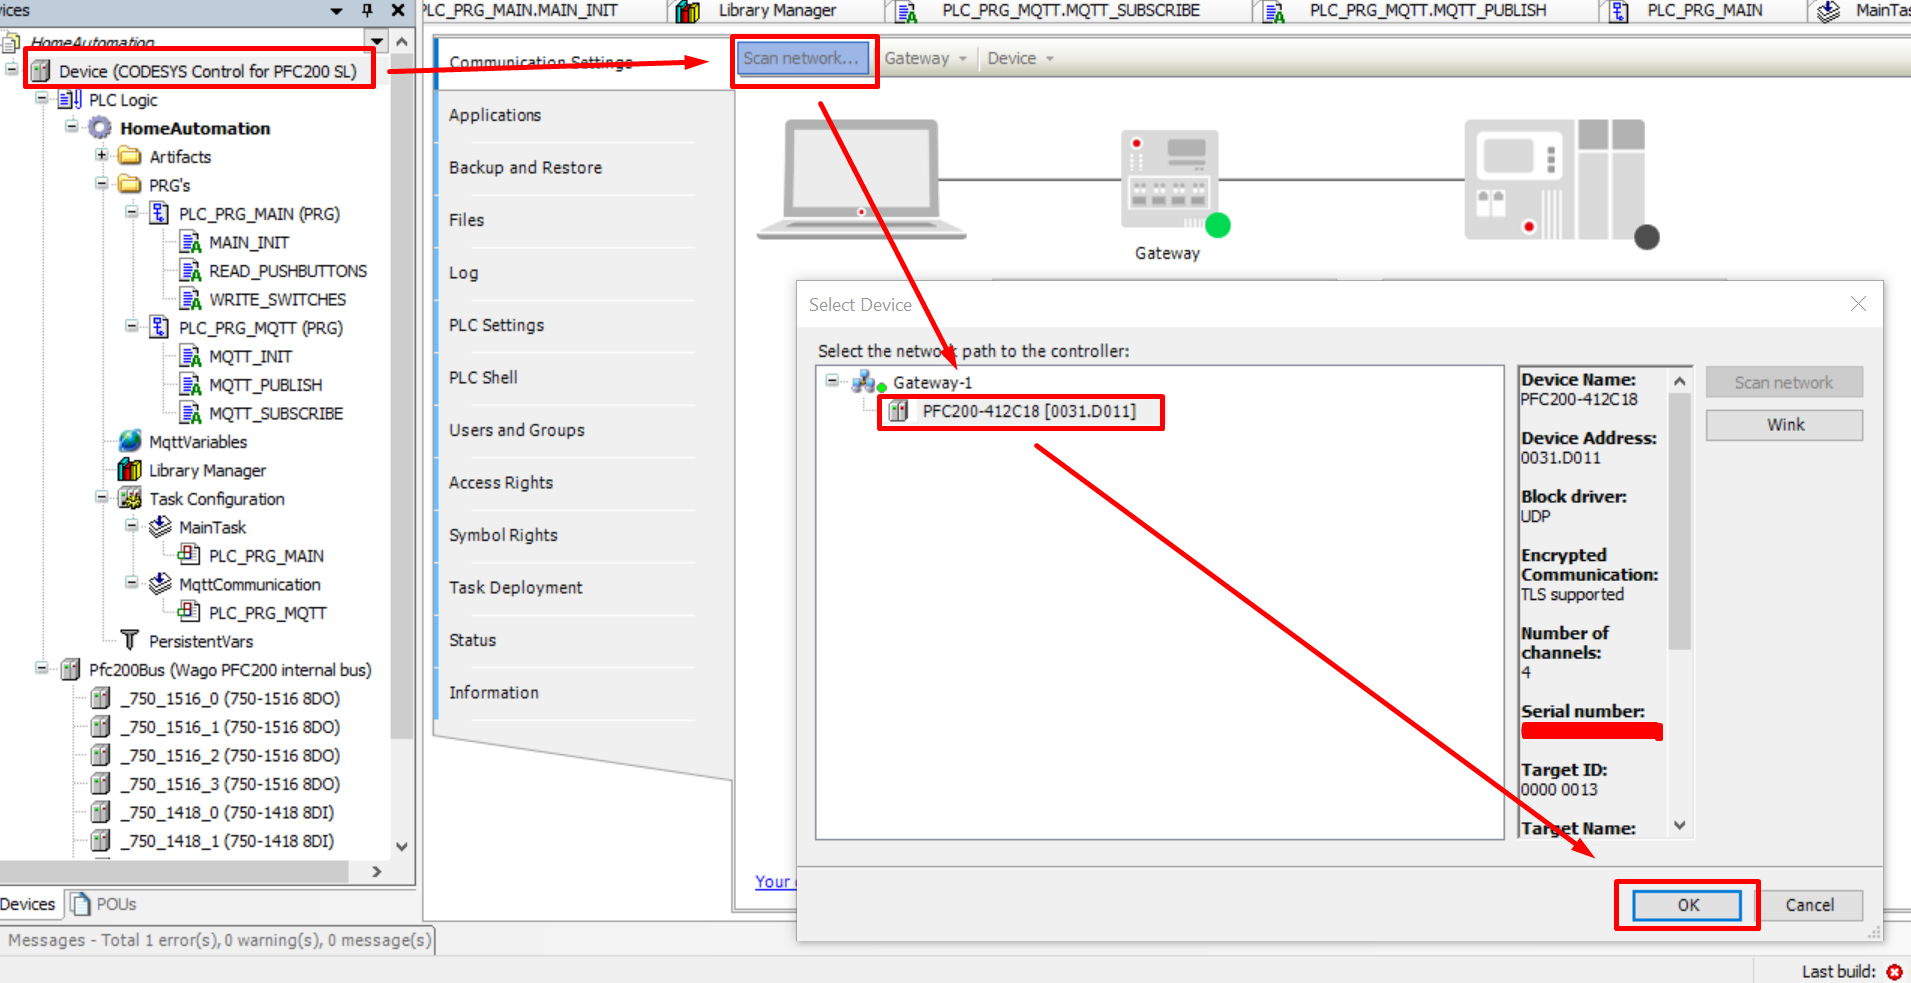Collapse the PLC Logic node
The height and width of the screenshot is (983, 1911).
pos(42,98)
